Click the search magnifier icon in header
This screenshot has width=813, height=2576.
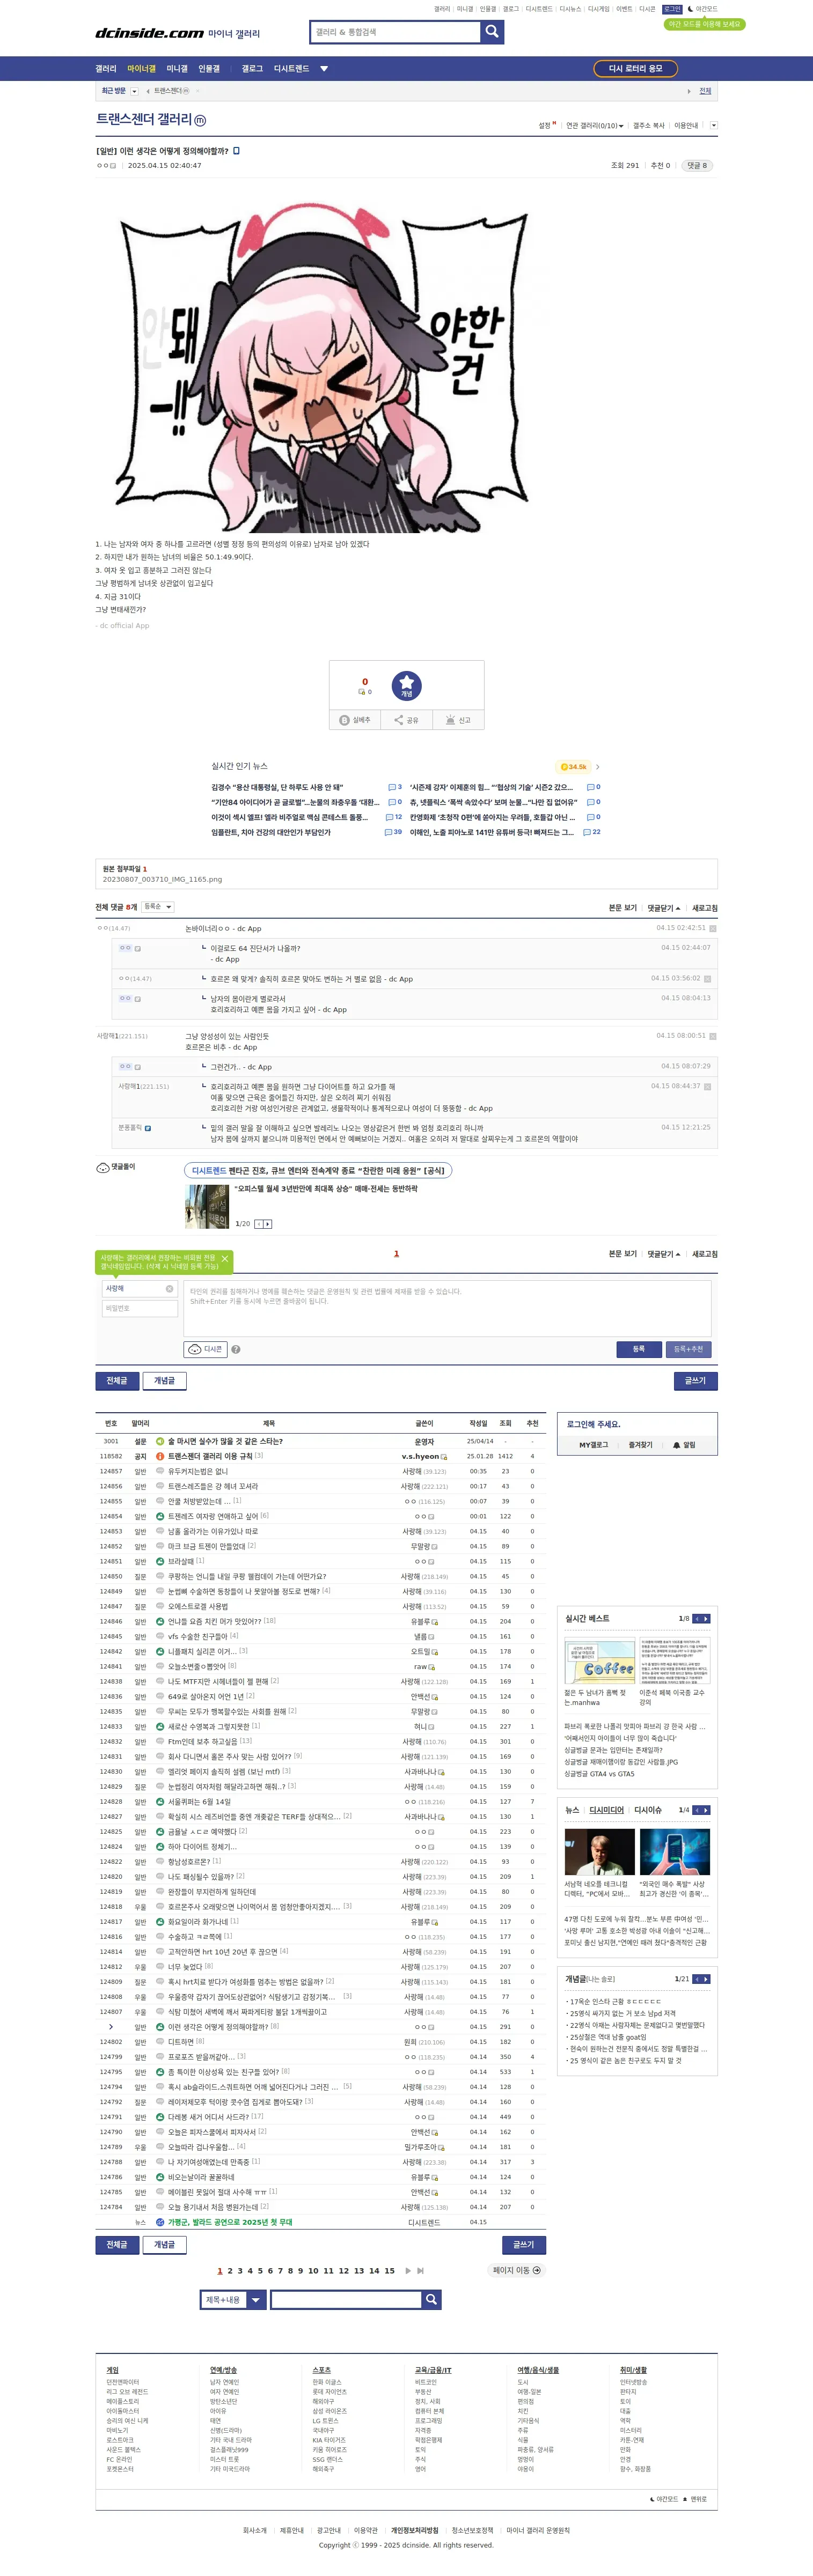point(492,32)
